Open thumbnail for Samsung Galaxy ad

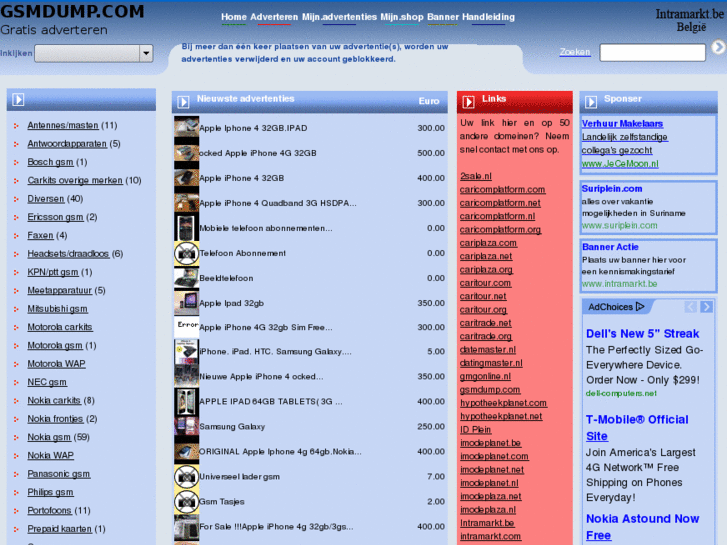[x=186, y=426]
